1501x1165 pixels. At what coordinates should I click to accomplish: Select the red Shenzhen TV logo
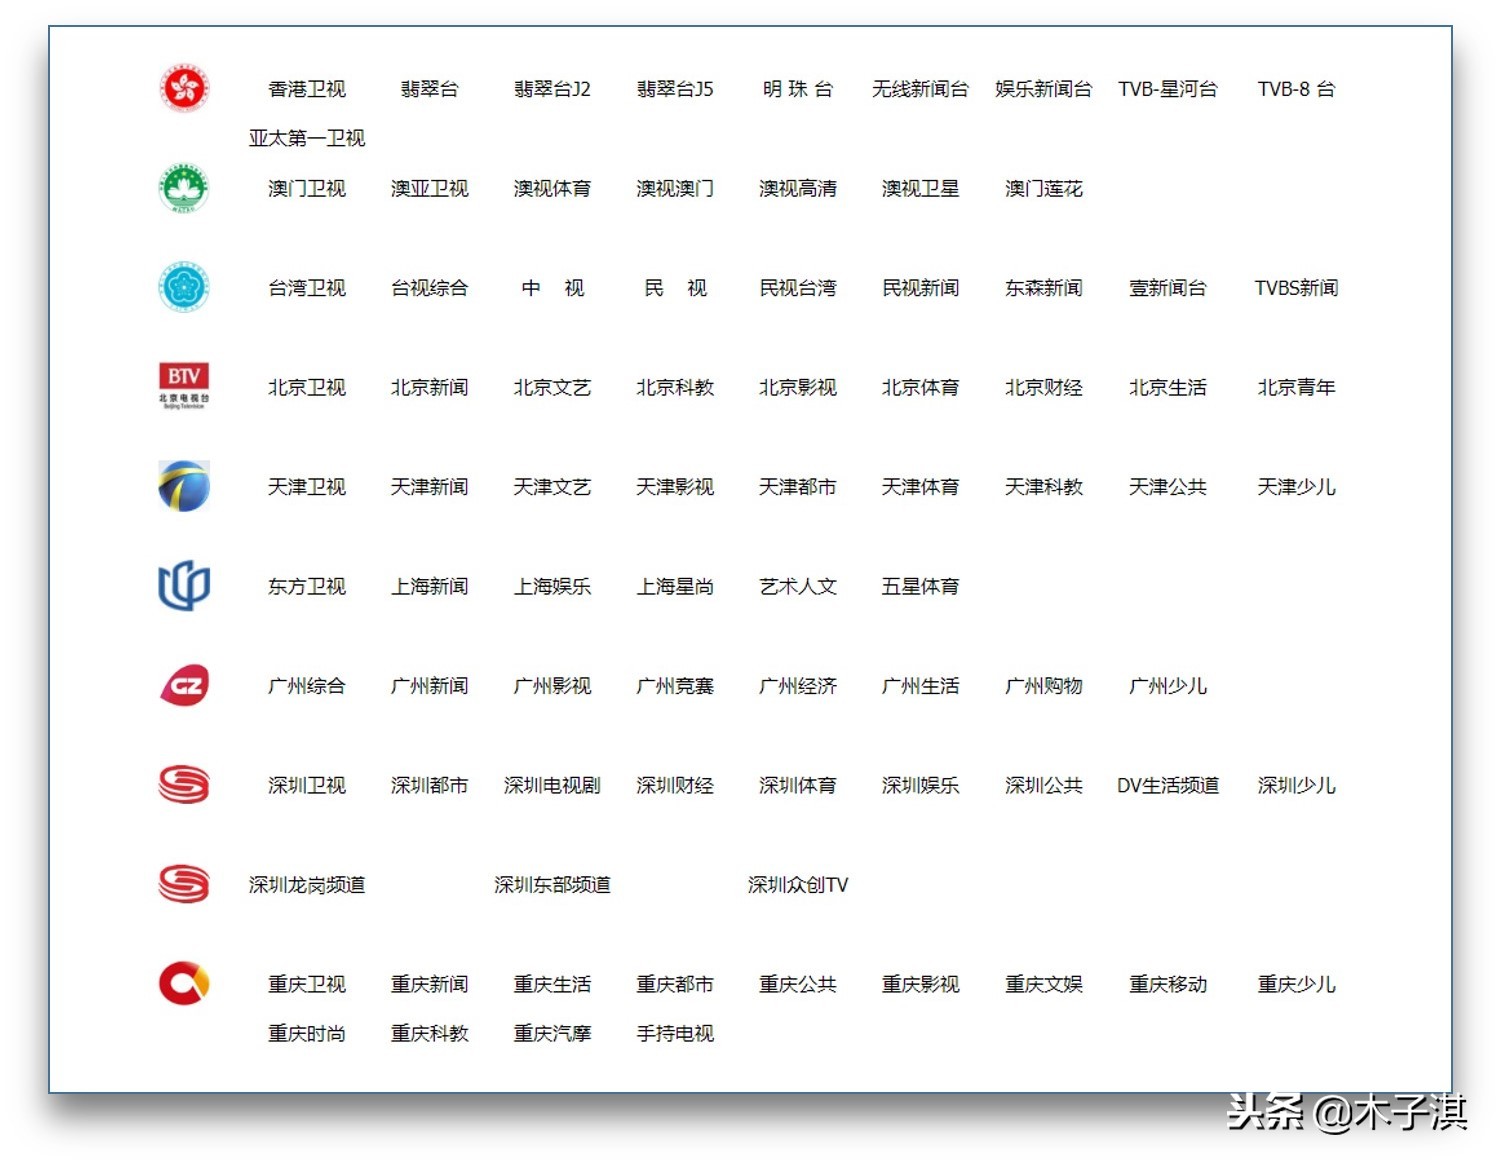pyautogui.click(x=183, y=785)
